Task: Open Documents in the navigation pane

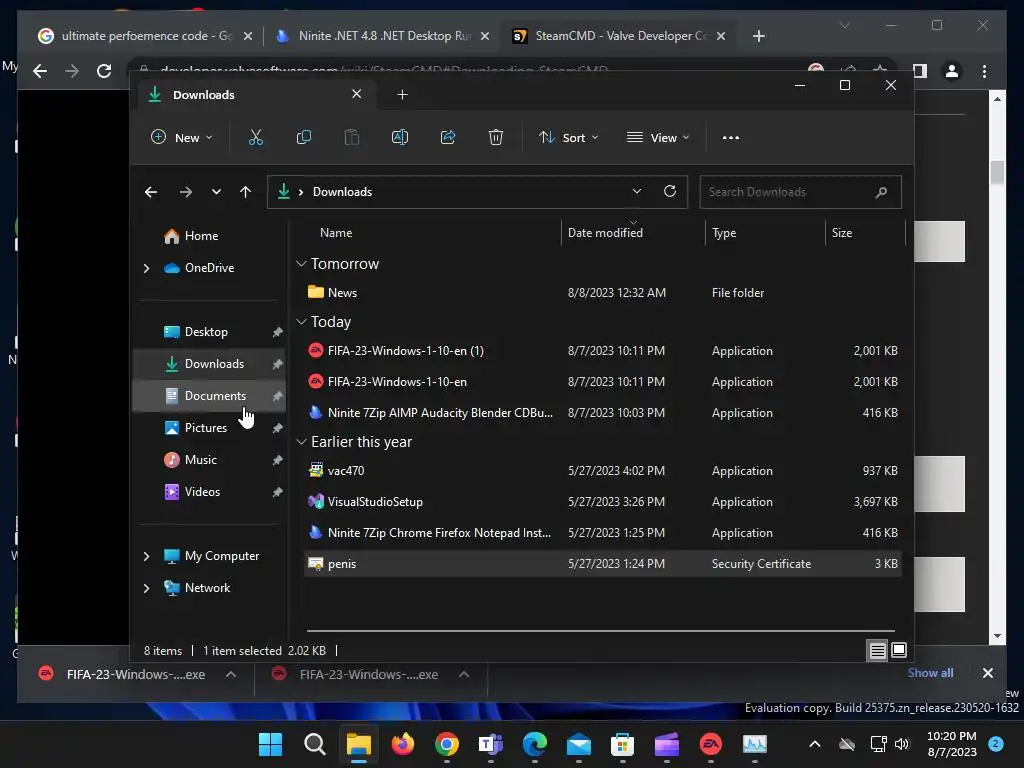Action: (209, 396)
